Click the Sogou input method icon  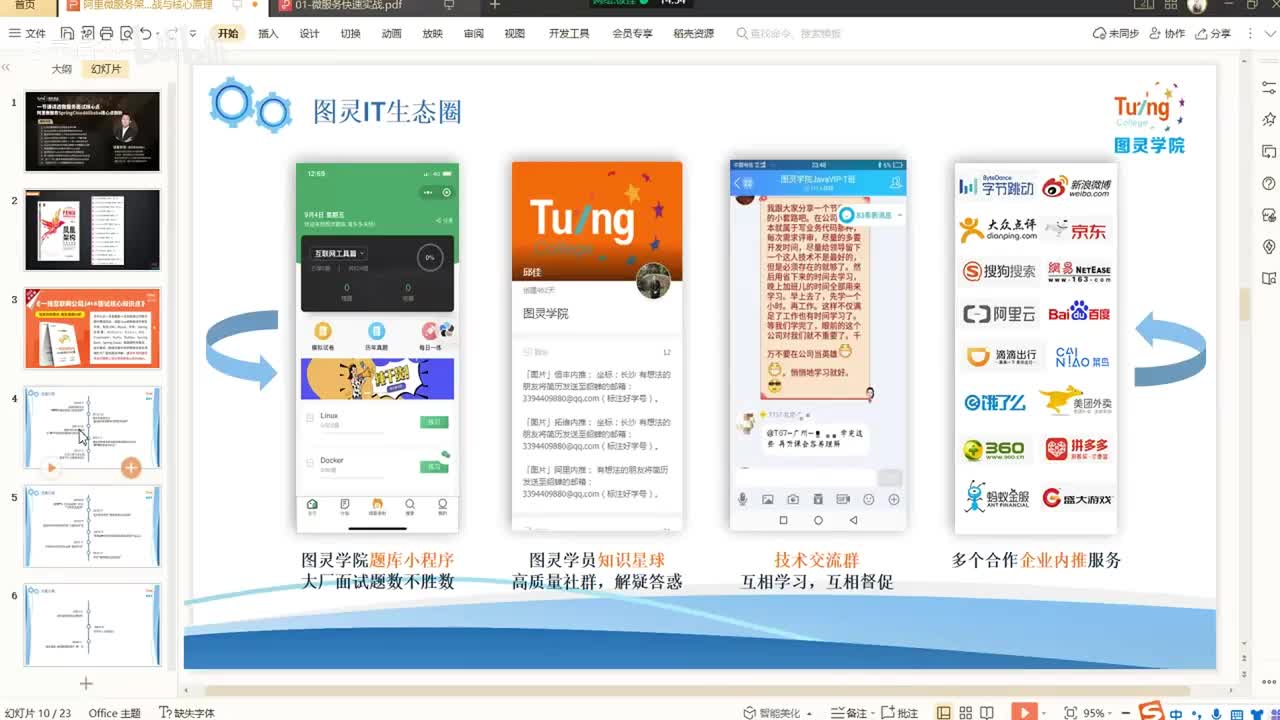click(1152, 711)
